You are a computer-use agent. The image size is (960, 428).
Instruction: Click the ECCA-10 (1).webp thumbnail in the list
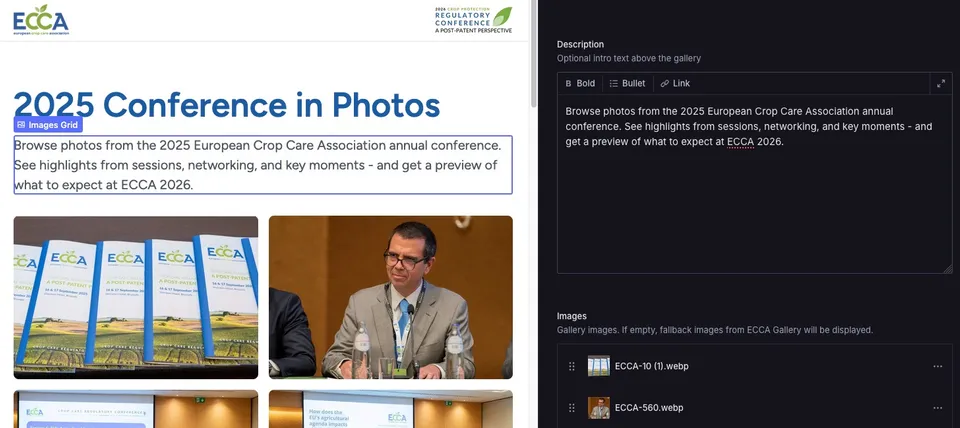pos(599,366)
